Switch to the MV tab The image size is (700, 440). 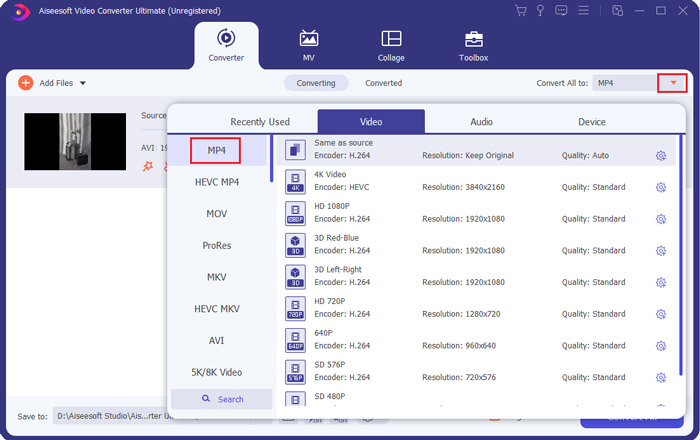pos(308,45)
